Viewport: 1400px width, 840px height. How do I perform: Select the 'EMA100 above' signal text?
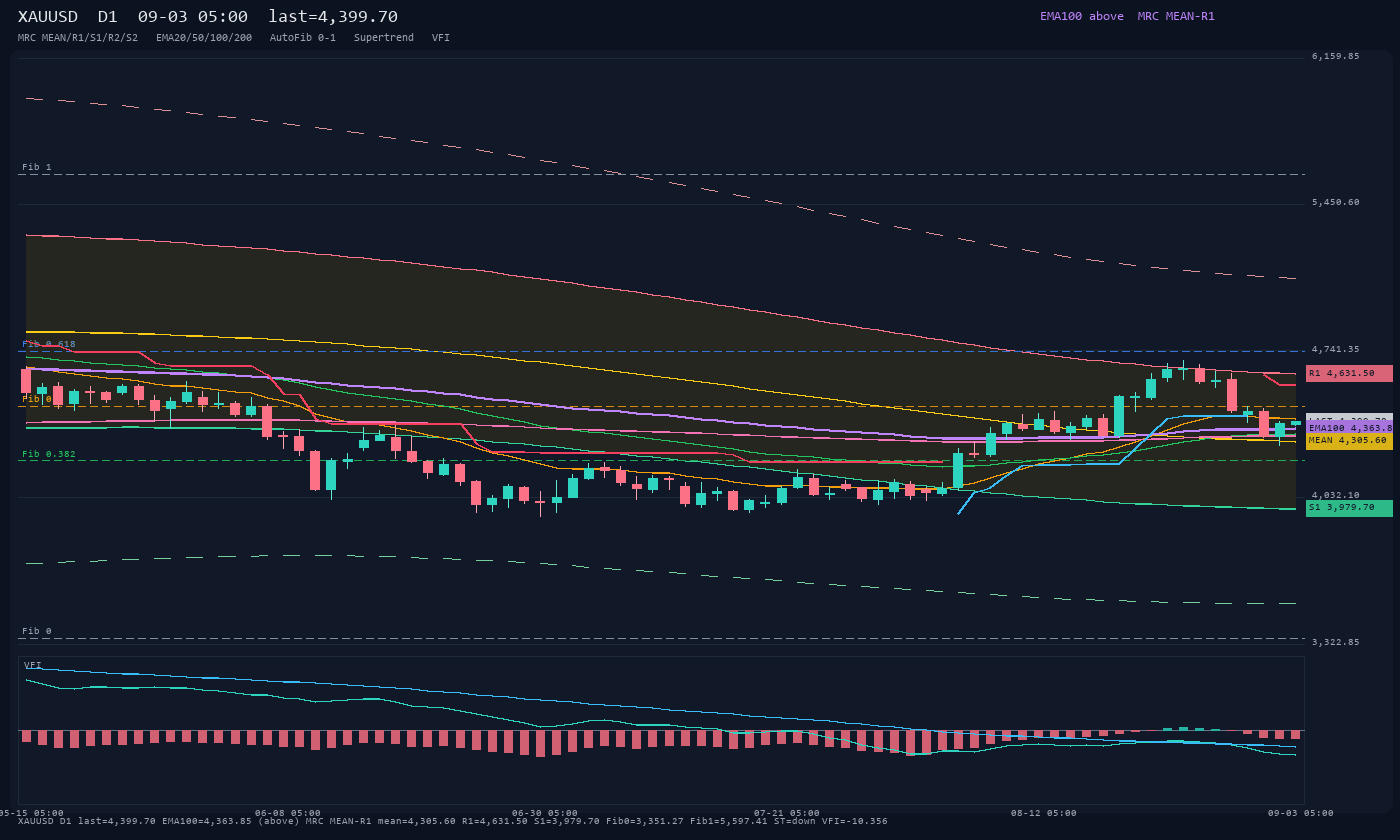coord(1081,16)
